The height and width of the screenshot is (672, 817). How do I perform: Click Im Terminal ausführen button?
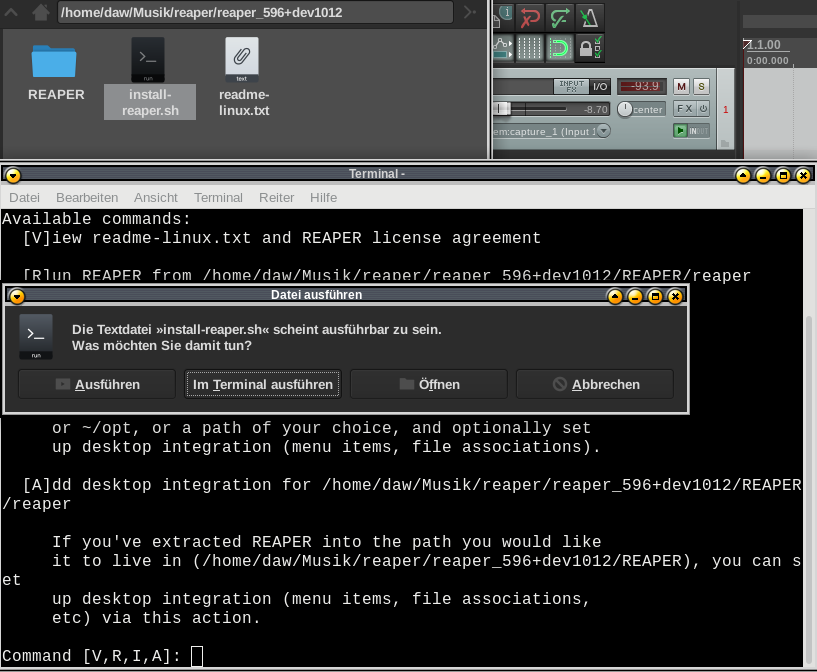pyautogui.click(x=263, y=384)
